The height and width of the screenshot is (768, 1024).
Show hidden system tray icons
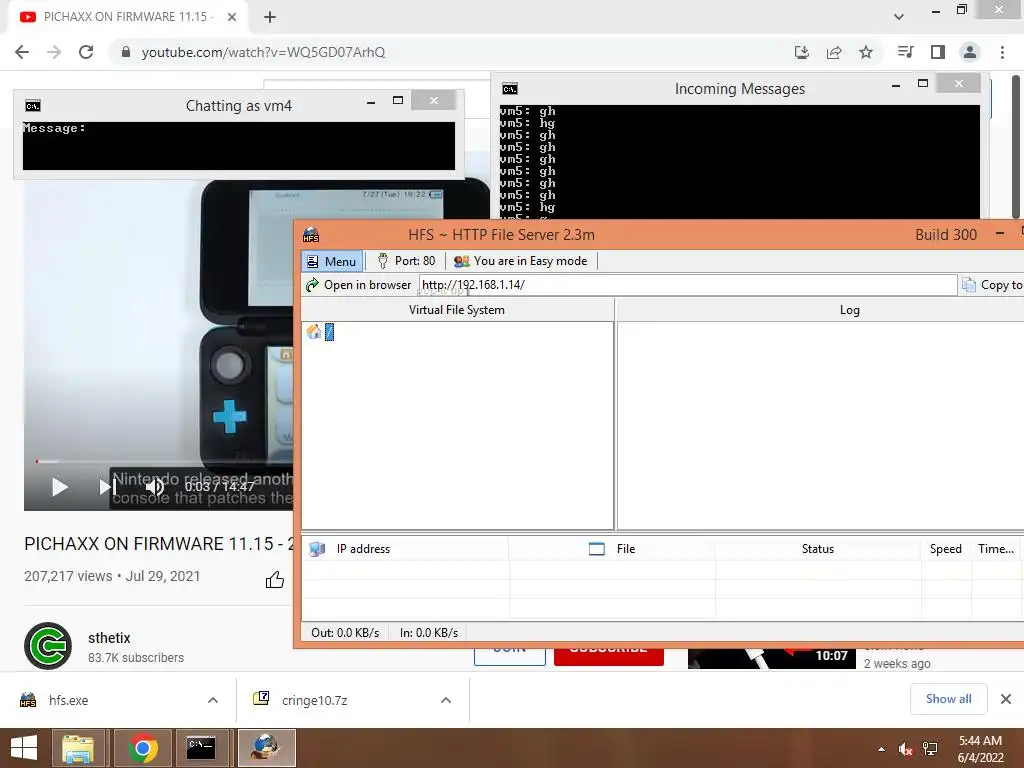coord(882,749)
